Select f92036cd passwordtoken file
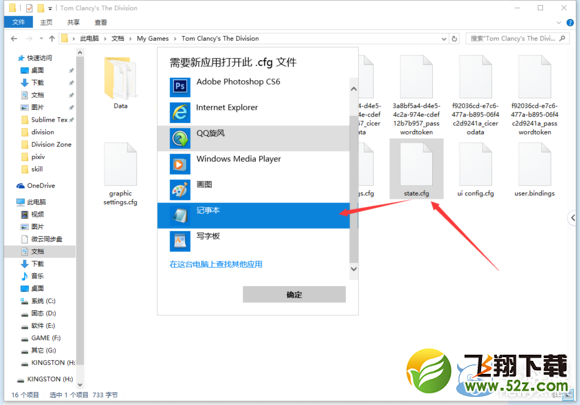 tap(535, 95)
